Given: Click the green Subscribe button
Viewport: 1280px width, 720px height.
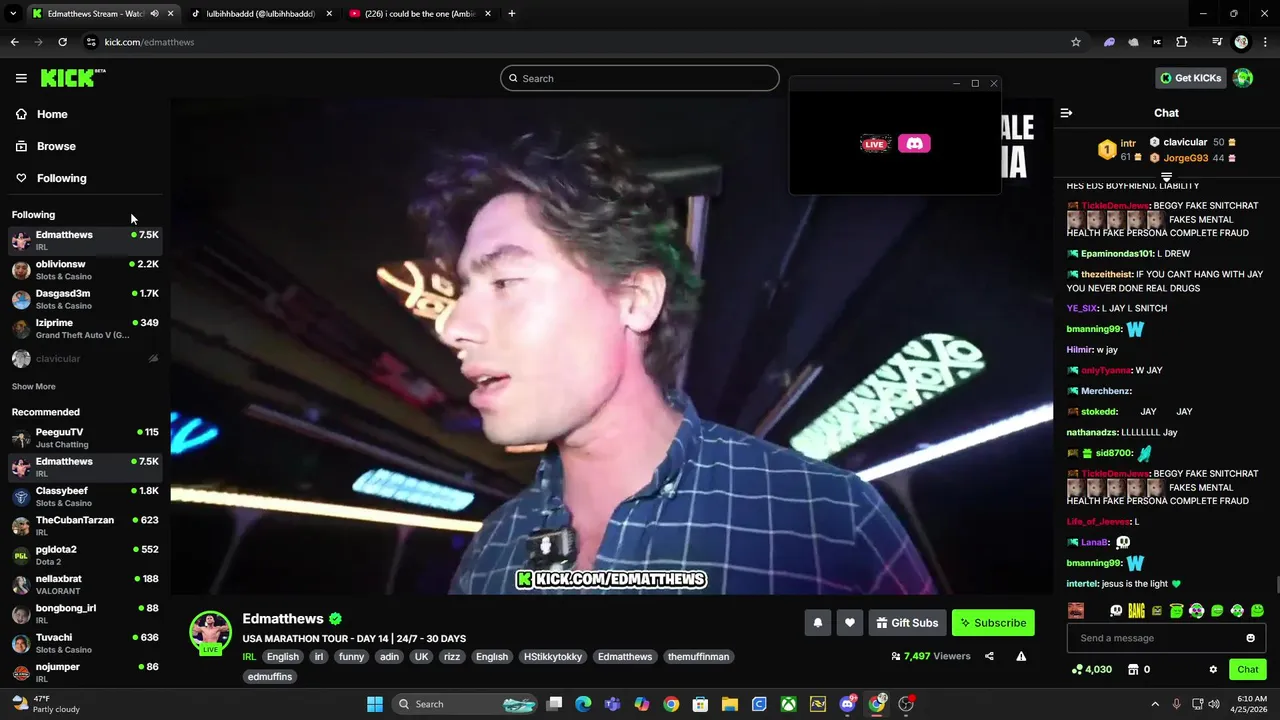Looking at the screenshot, I should click(993, 623).
